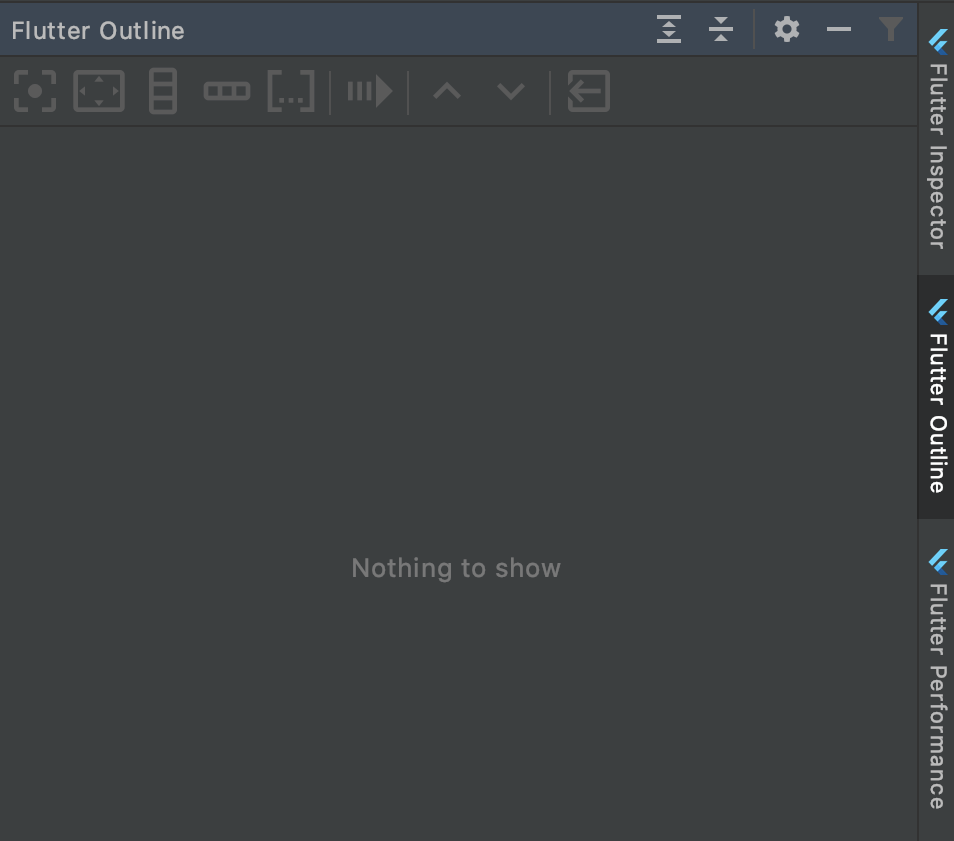Click the Wrap with Row icon

click(227, 91)
